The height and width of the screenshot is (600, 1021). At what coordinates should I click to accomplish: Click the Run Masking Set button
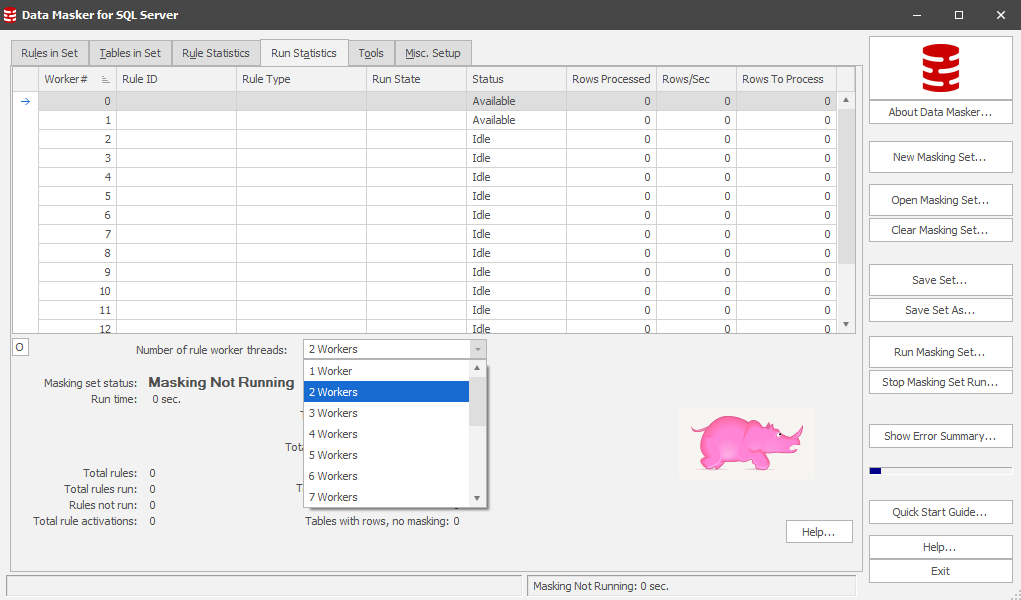tap(940, 352)
